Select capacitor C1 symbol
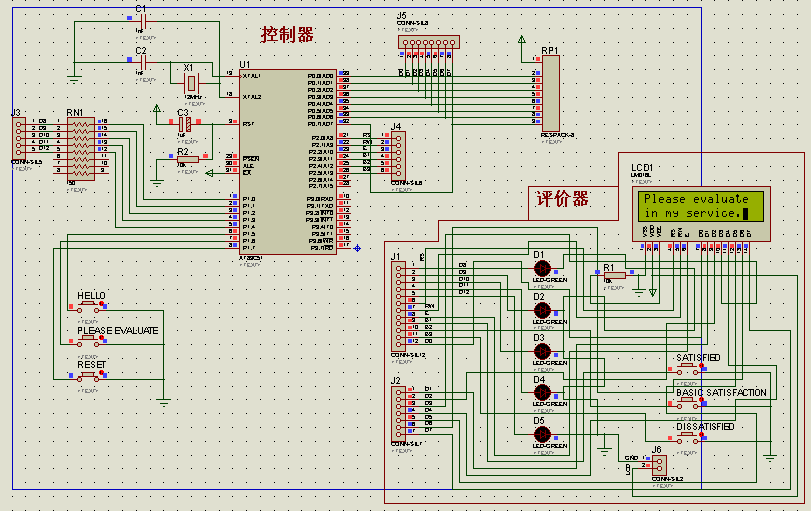811x511 pixels. tap(144, 22)
